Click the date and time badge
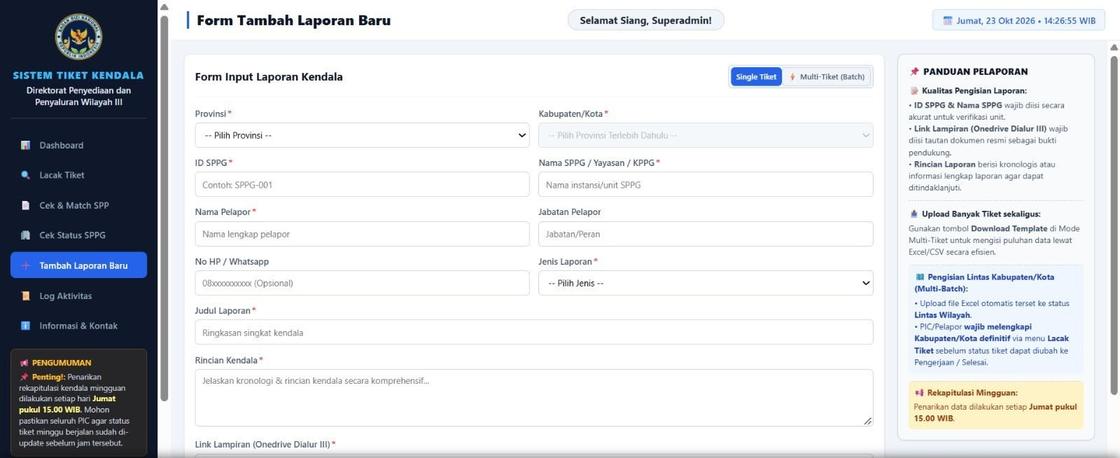1120x458 pixels. pyautogui.click(x=1019, y=21)
